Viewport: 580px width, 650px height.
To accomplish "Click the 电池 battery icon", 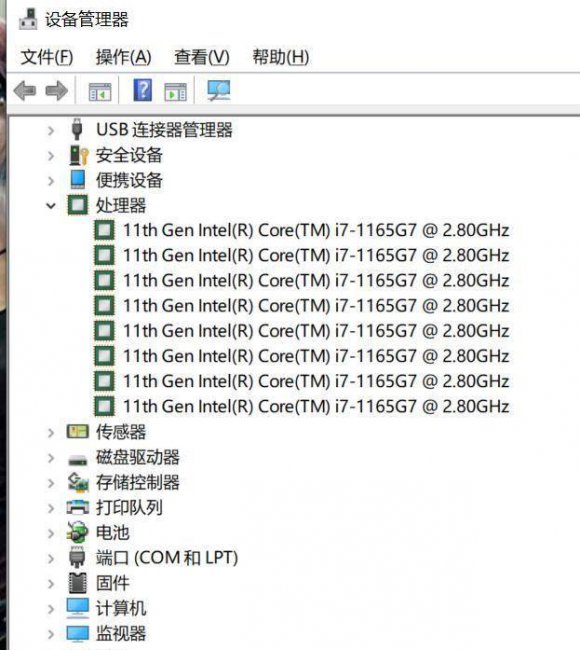I will pos(78,532).
